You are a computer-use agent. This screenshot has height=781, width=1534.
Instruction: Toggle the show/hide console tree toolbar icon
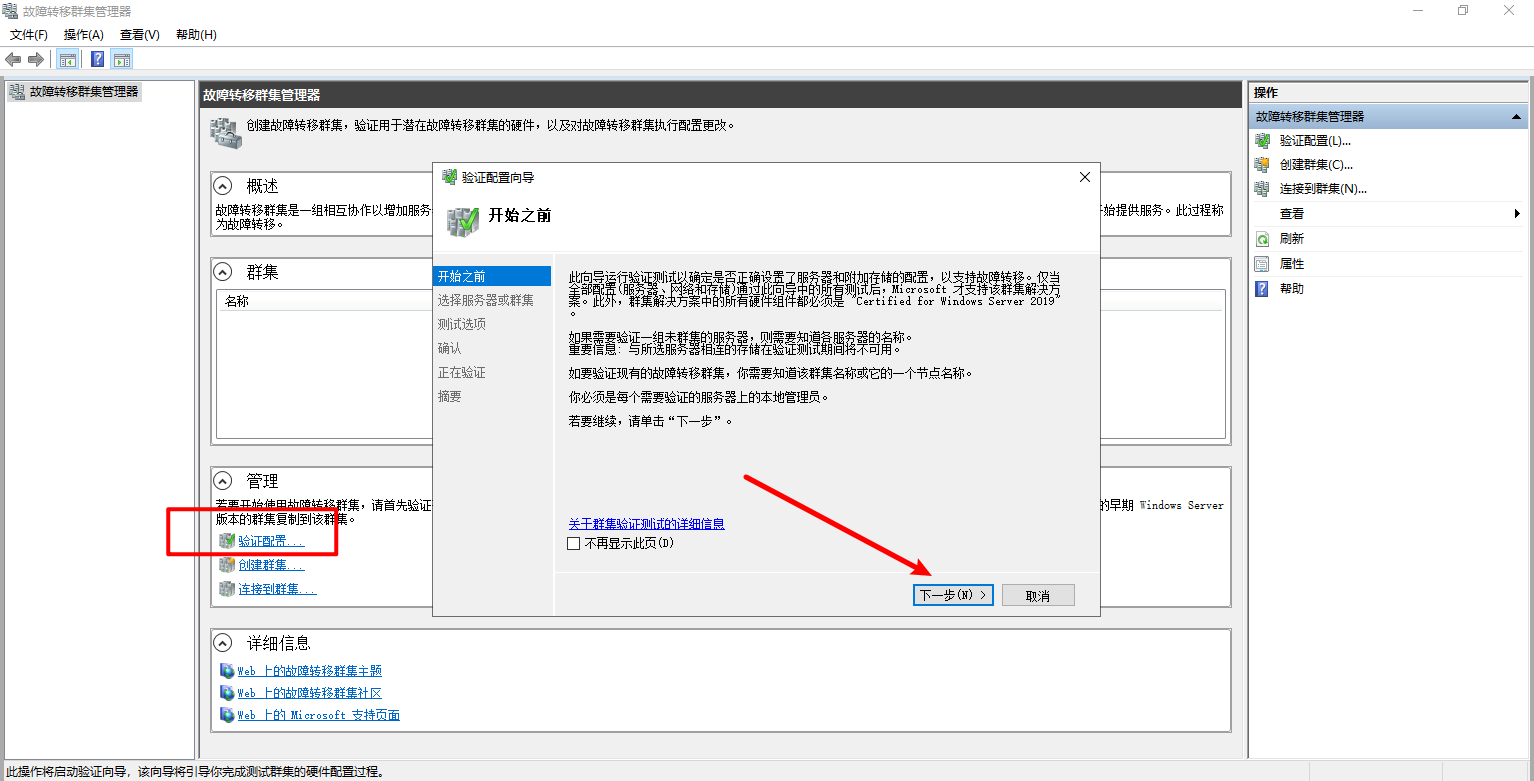[x=68, y=59]
